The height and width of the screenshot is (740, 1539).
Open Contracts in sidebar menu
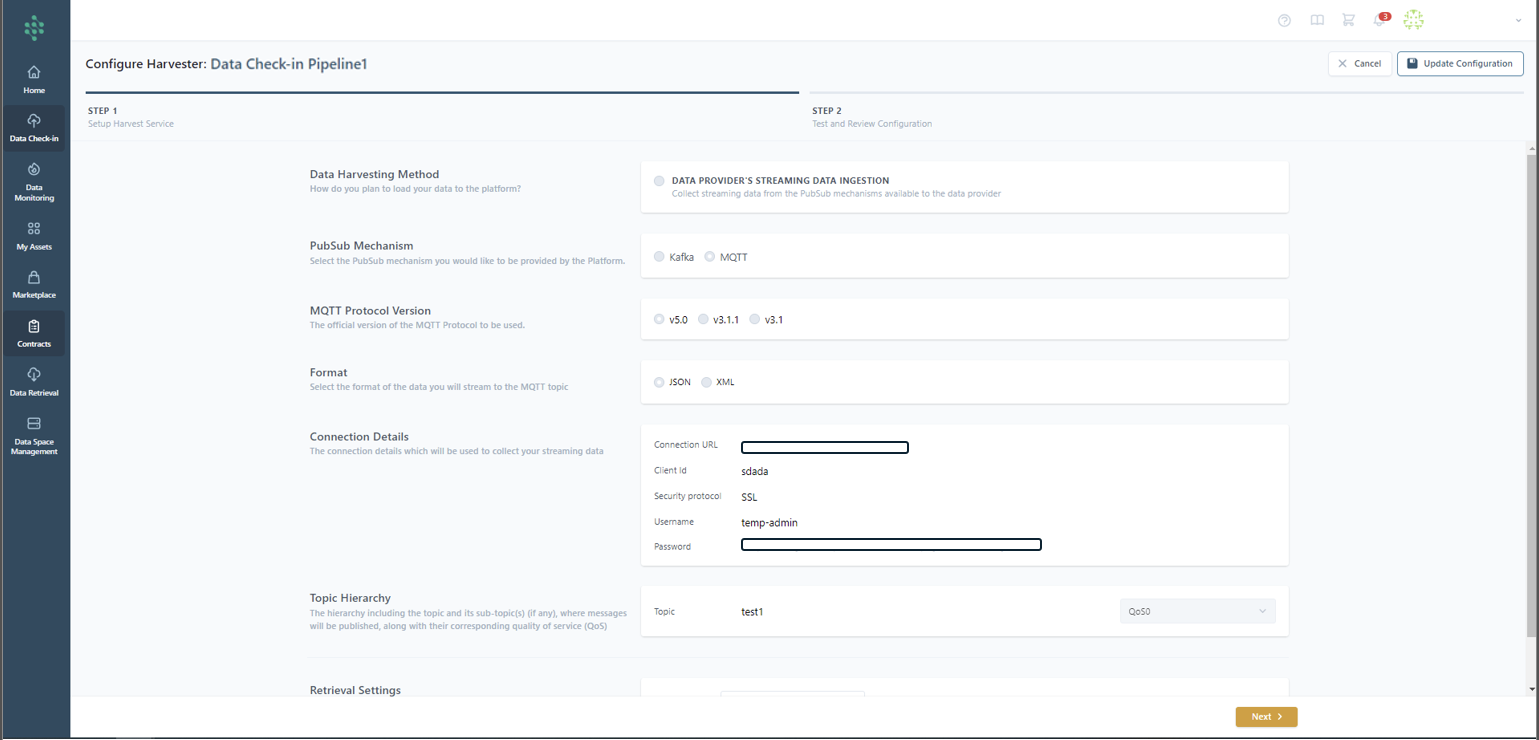34,333
